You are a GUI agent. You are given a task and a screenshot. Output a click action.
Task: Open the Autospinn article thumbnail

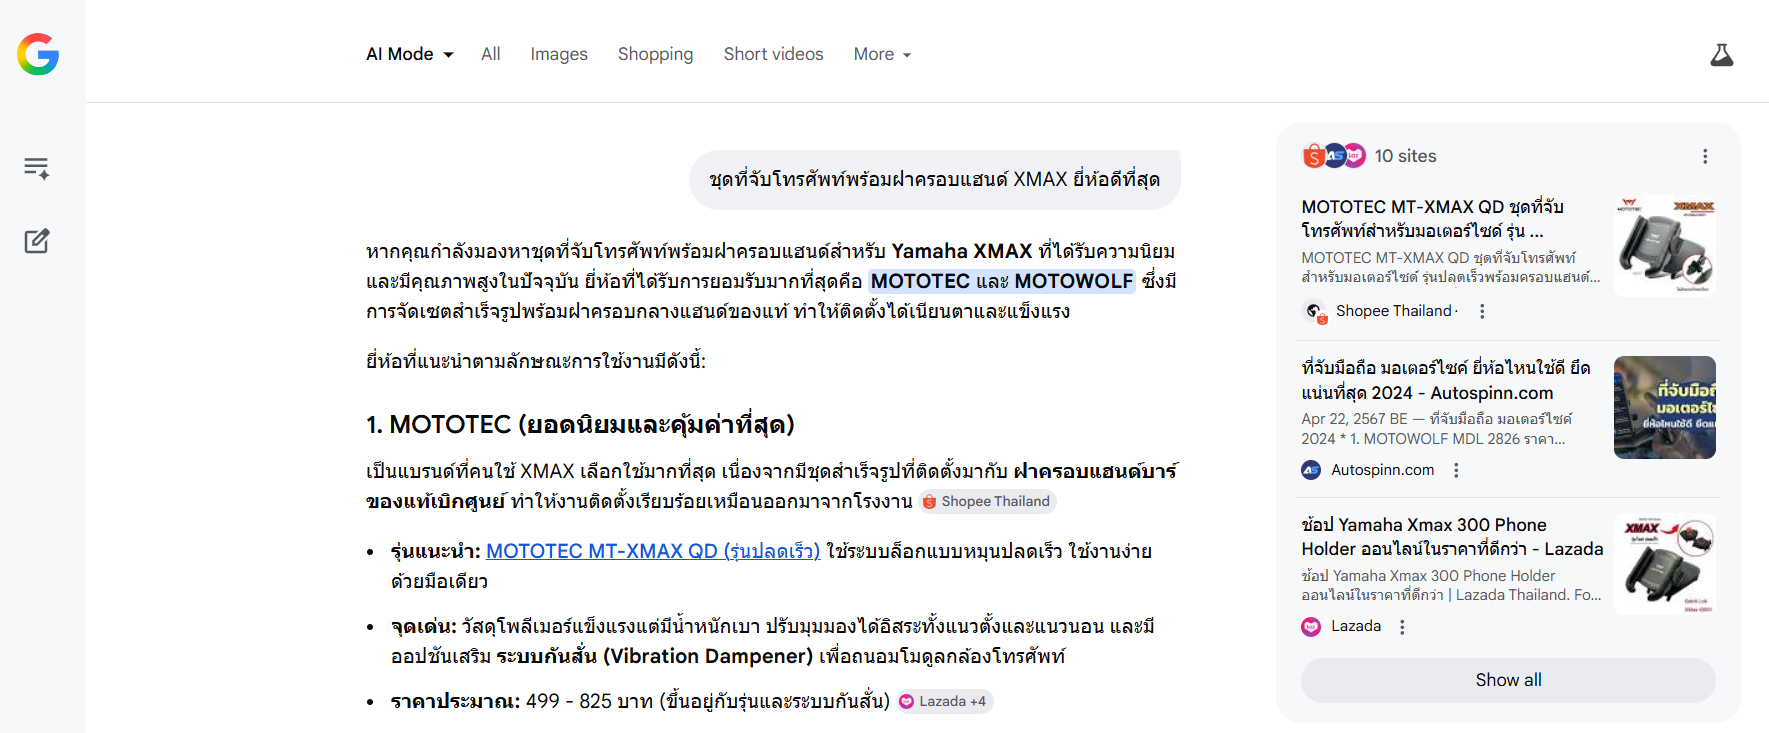(1664, 407)
